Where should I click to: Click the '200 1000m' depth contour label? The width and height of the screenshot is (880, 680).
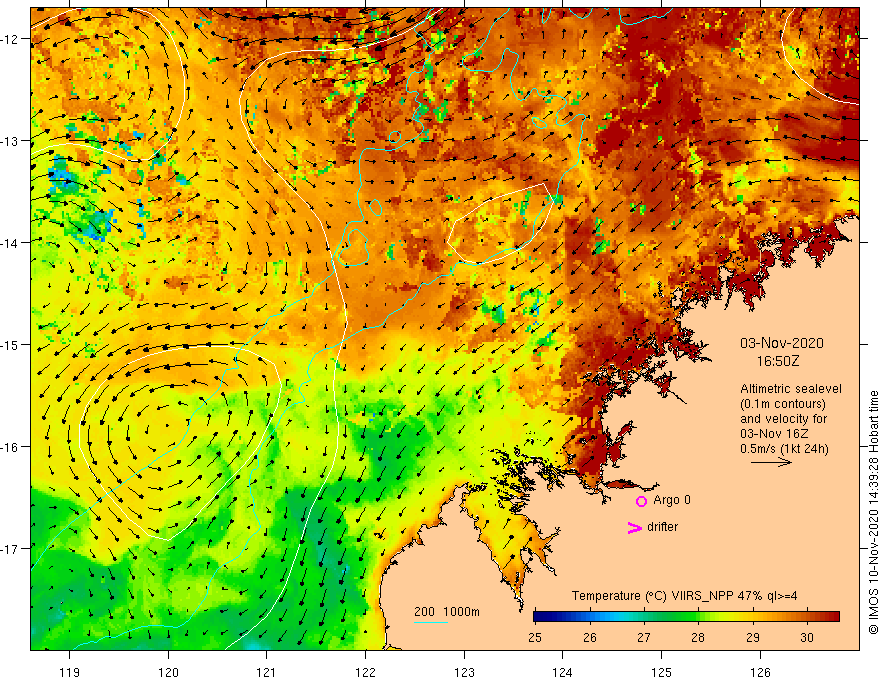tap(447, 612)
